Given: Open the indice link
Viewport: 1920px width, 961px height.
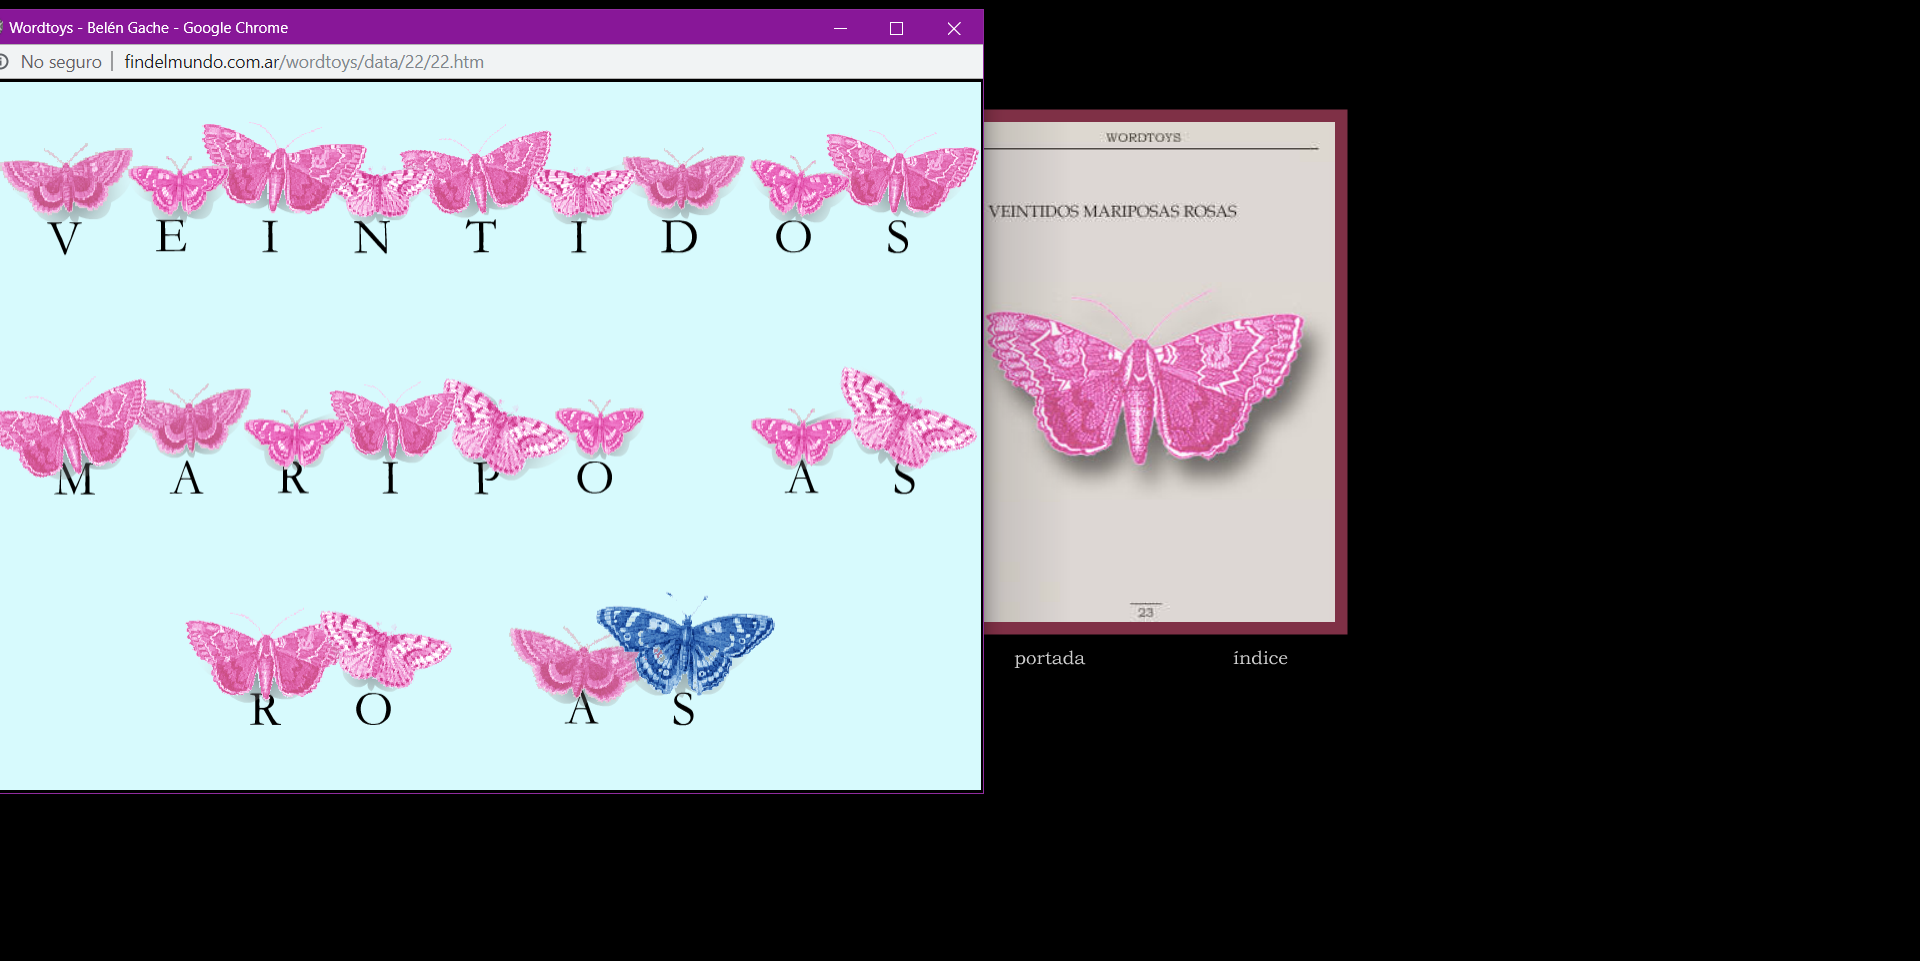Looking at the screenshot, I should [1260, 658].
